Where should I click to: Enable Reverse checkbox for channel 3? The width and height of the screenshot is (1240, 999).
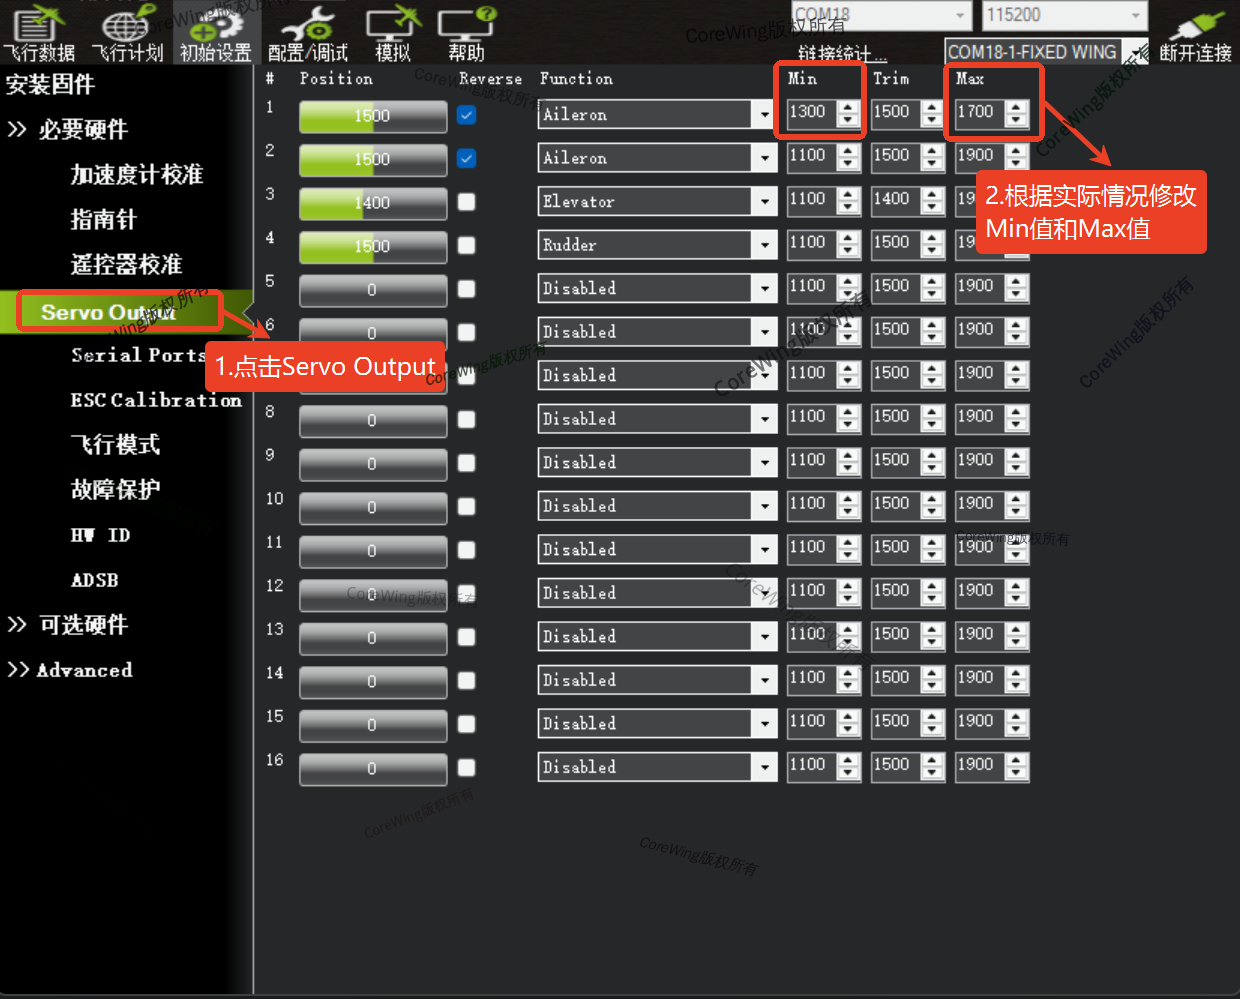pos(466,202)
